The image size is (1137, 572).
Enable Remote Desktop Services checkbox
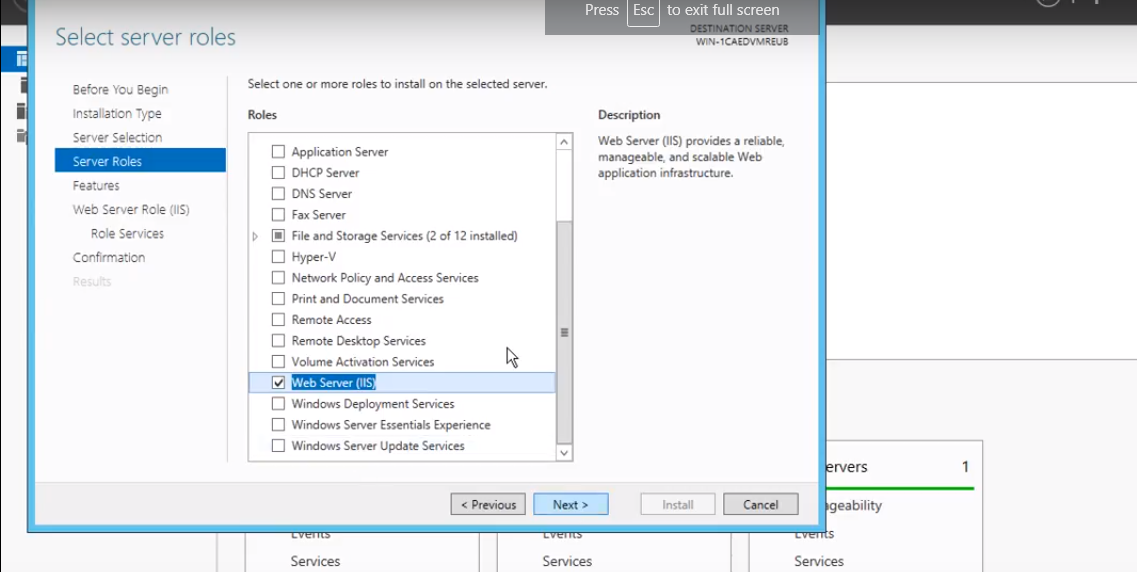click(278, 341)
